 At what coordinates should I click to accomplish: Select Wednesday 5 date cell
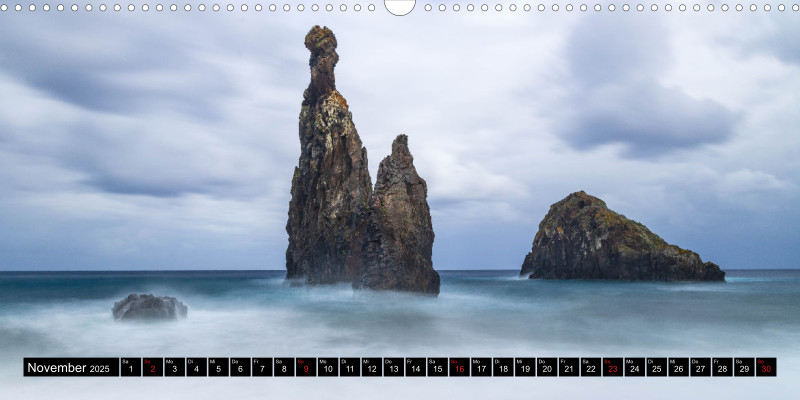pyautogui.click(x=218, y=367)
